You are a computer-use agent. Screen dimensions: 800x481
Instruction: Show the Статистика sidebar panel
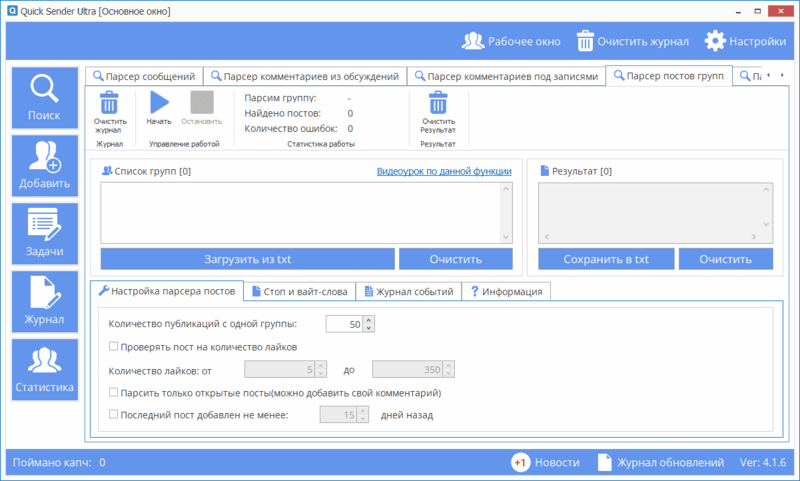[x=44, y=368]
